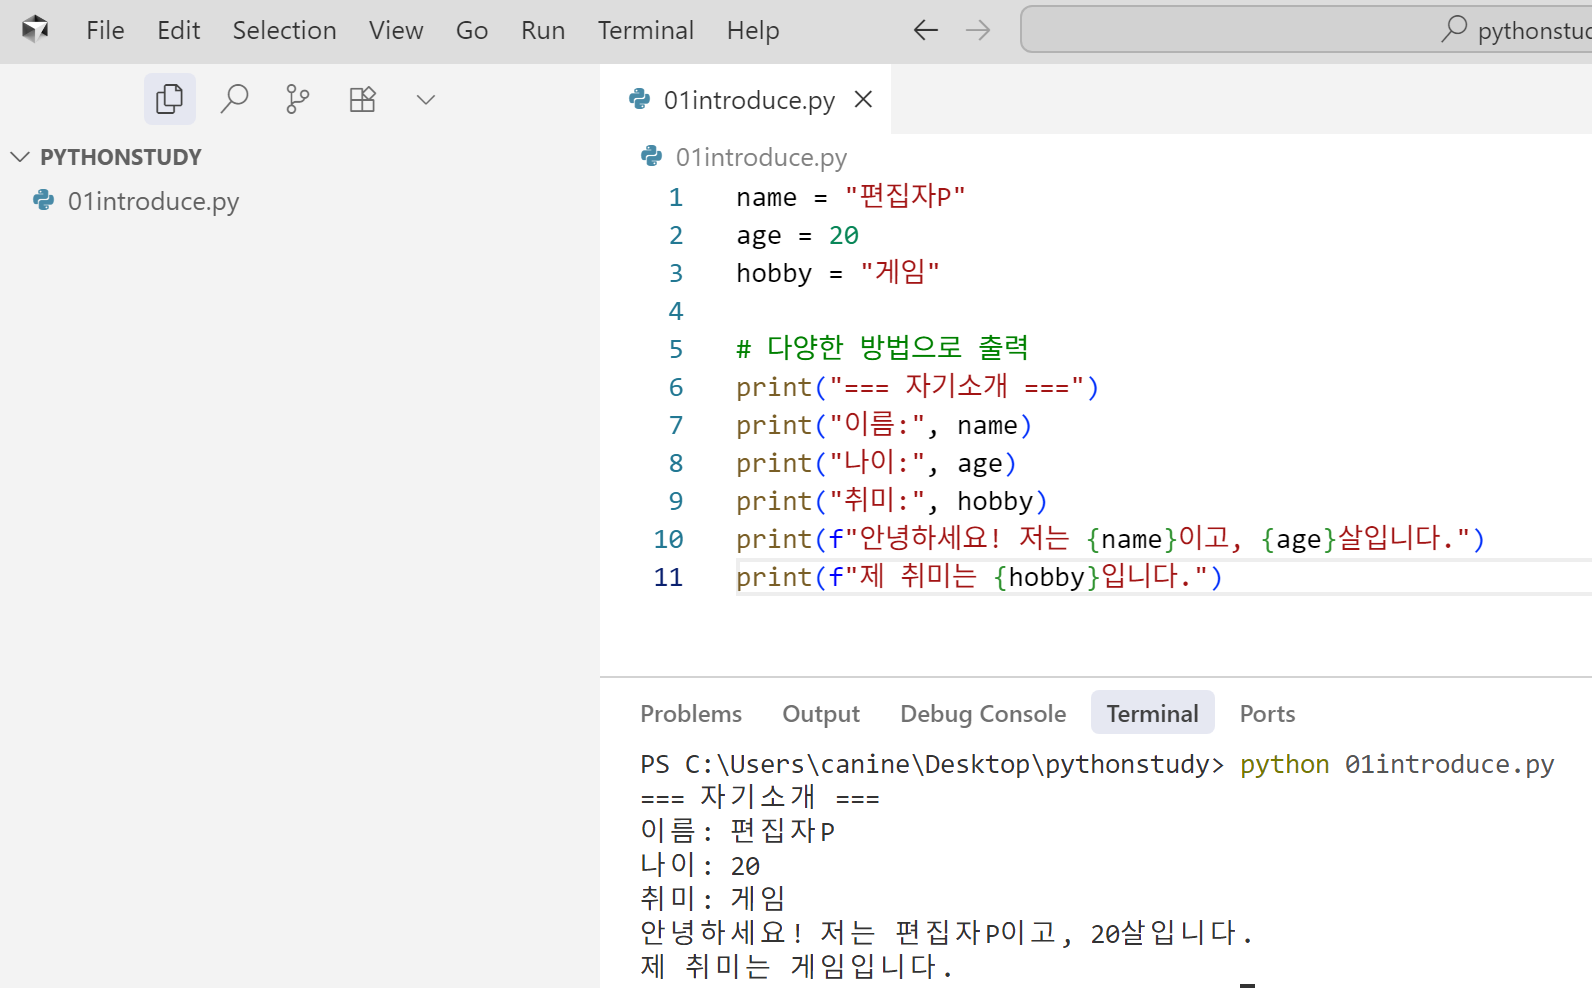Image resolution: width=1592 pixels, height=988 pixels.
Task: Select the Terminal panel tab
Action: pyautogui.click(x=1152, y=713)
